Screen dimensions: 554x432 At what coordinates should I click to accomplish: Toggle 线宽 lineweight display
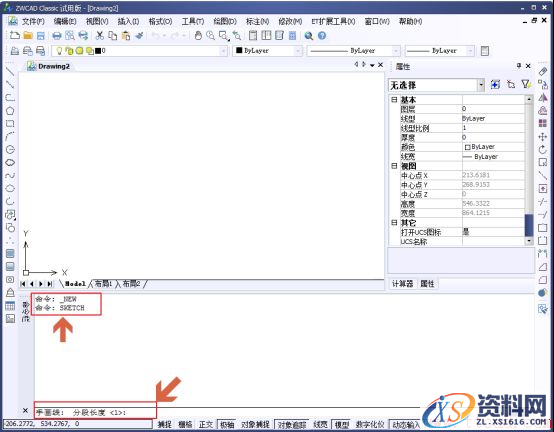click(320, 424)
